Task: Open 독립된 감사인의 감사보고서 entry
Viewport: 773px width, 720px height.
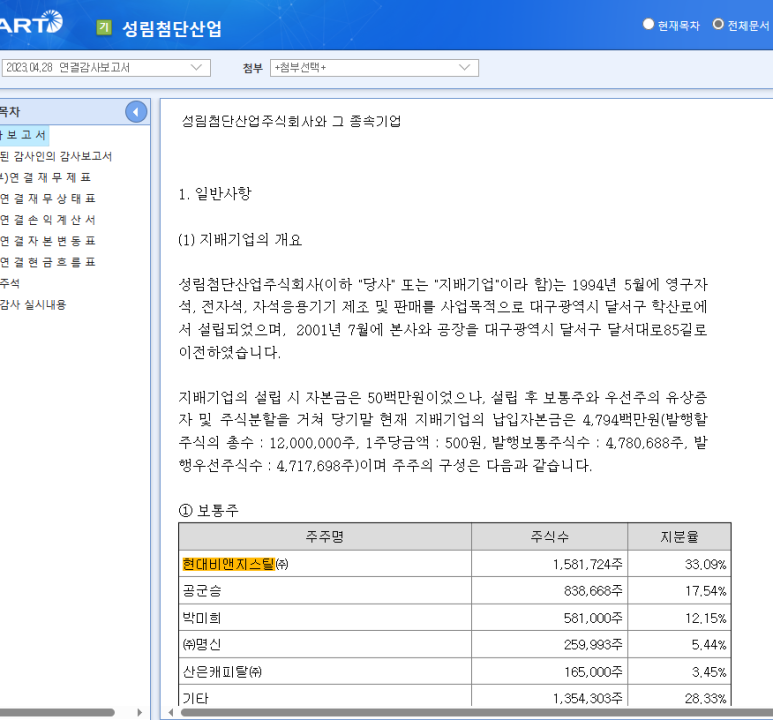Action: (x=56, y=156)
